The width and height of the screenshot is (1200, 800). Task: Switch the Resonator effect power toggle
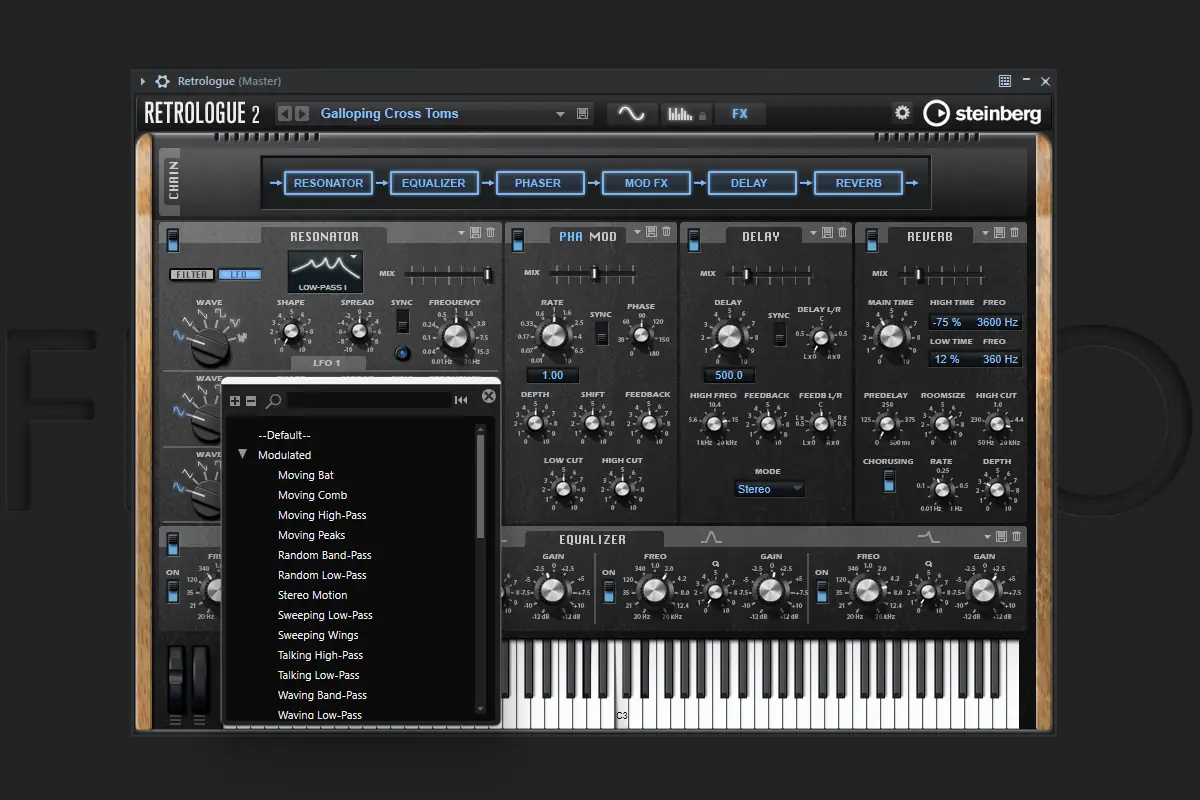coord(173,240)
